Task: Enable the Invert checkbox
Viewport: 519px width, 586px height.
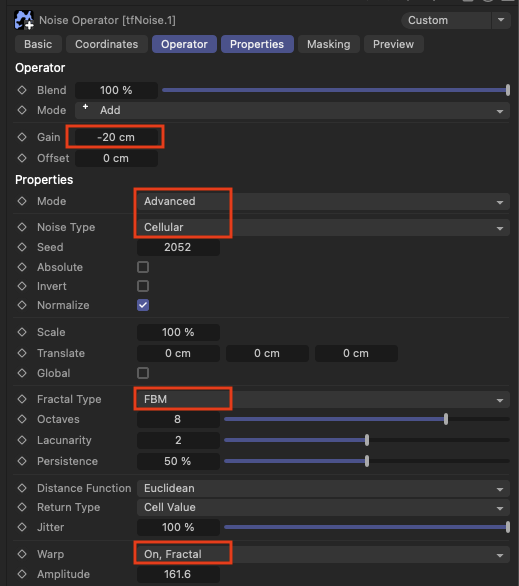Action: coord(143,286)
